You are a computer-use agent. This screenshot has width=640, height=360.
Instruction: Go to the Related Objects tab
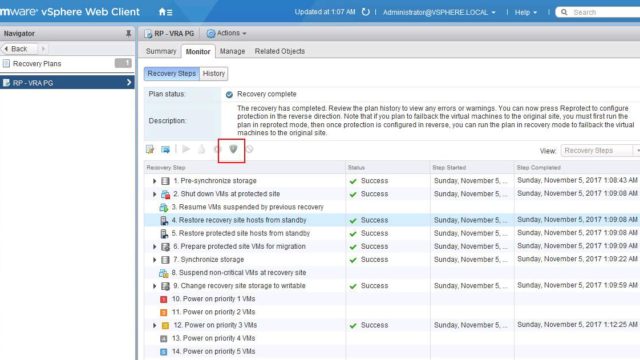[280, 51]
